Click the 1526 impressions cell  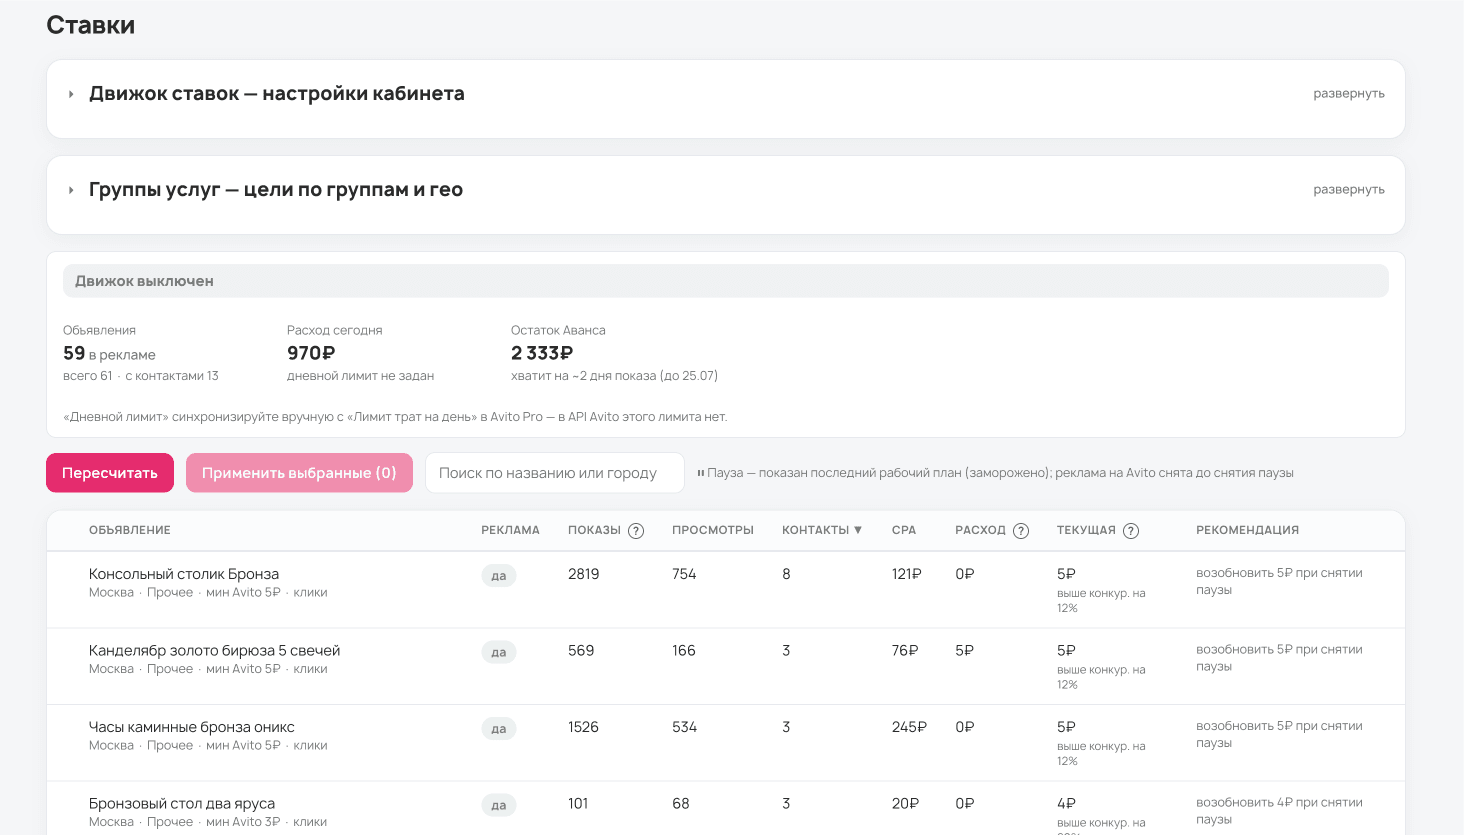(x=583, y=727)
